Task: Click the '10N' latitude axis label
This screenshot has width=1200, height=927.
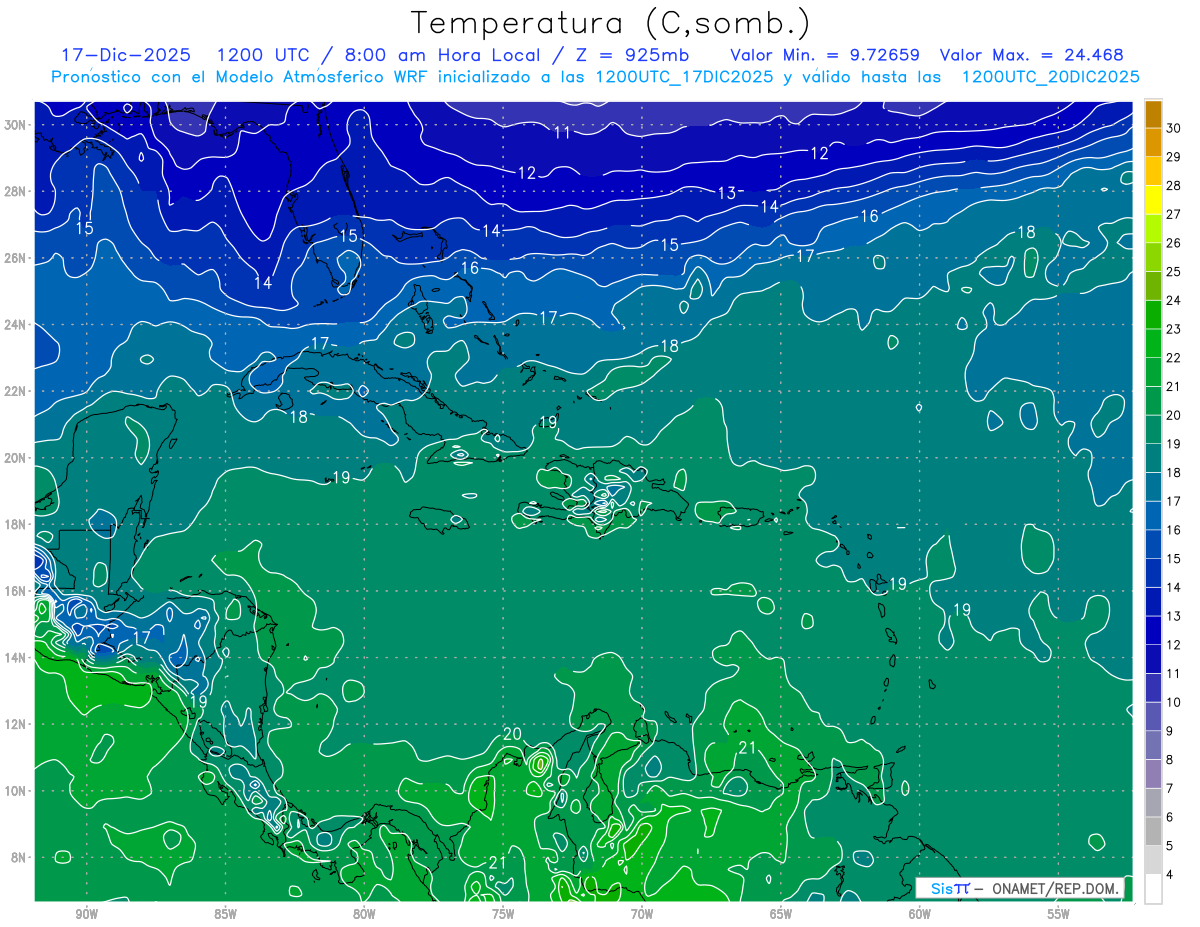Action: 15,790
